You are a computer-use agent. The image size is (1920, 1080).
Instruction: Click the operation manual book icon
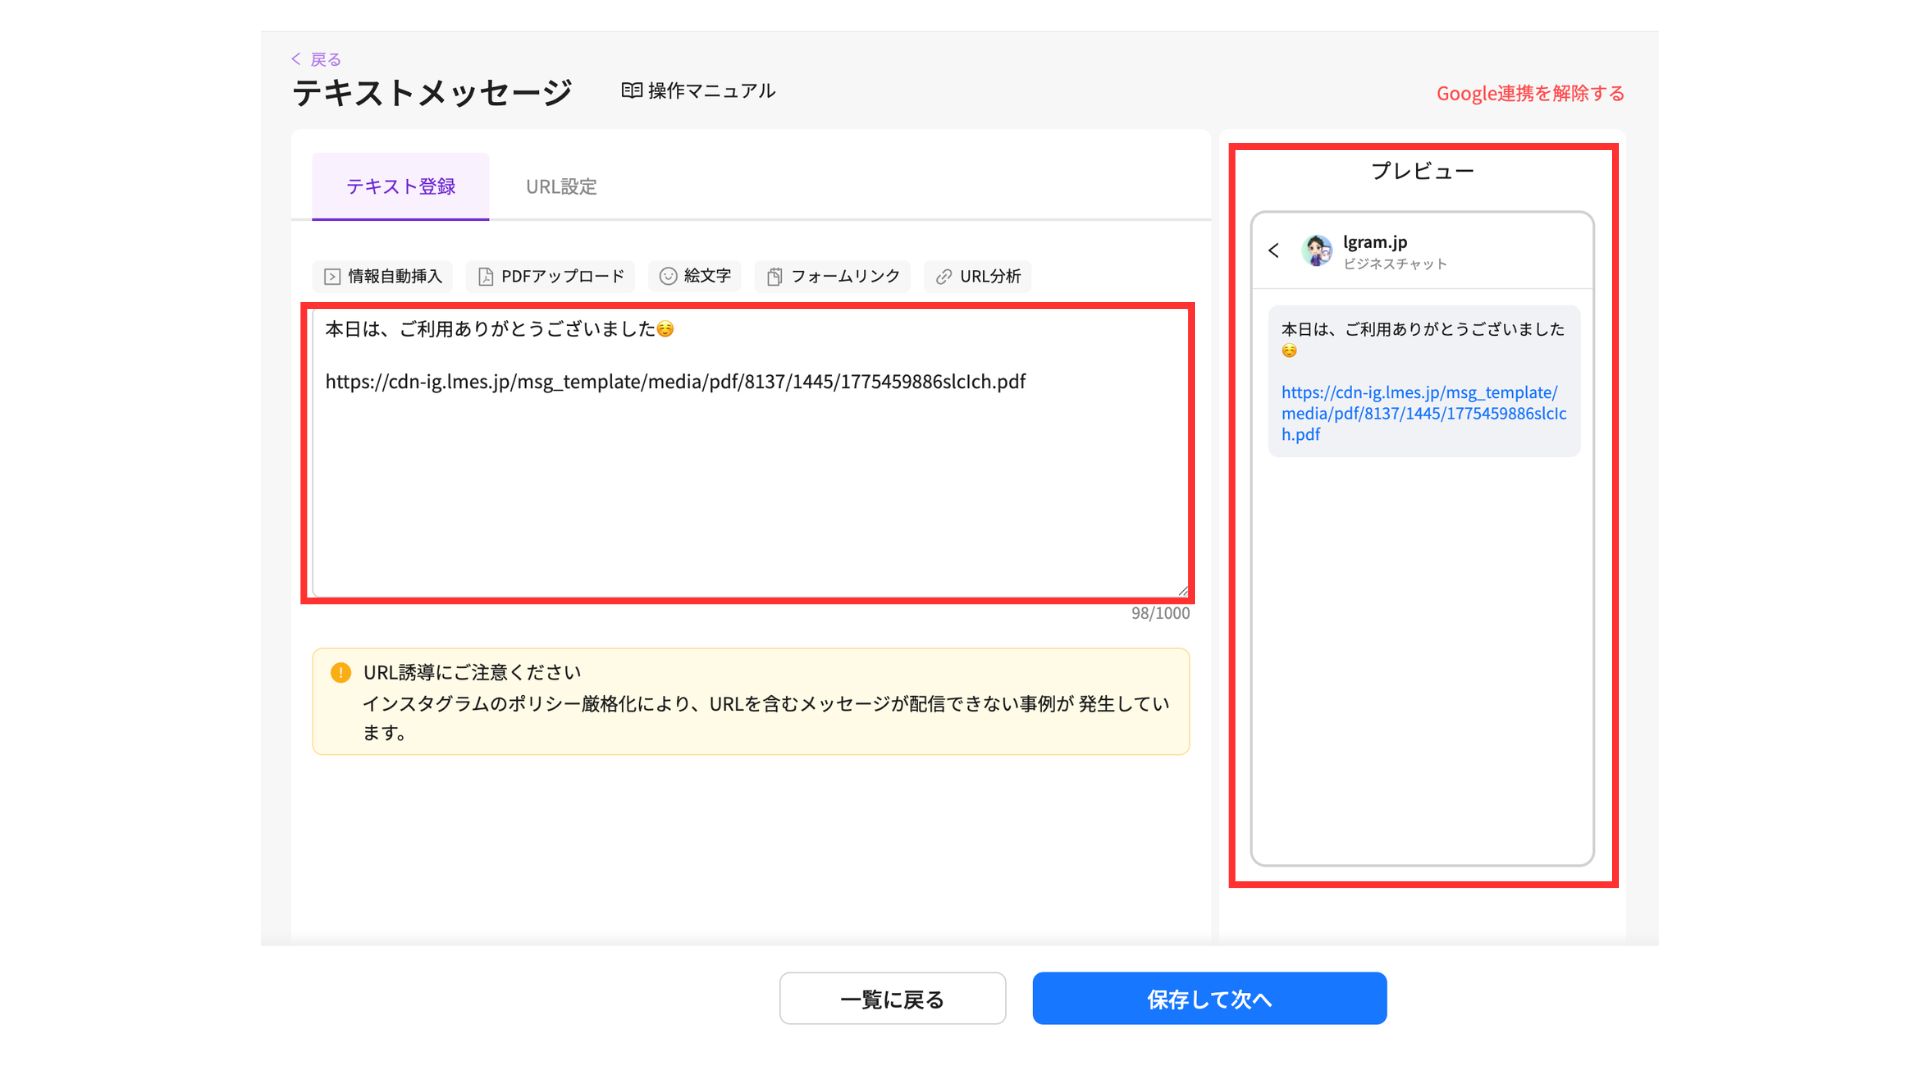coord(631,91)
